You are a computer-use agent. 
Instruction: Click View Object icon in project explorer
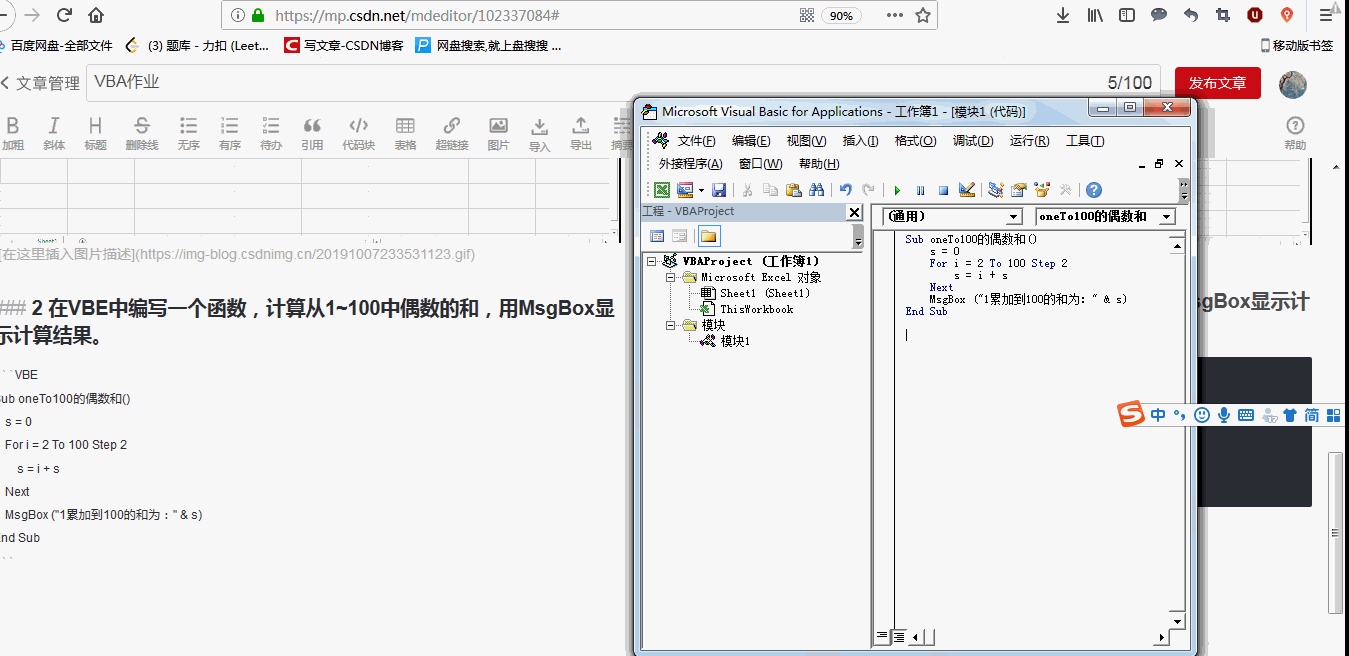[x=679, y=236]
